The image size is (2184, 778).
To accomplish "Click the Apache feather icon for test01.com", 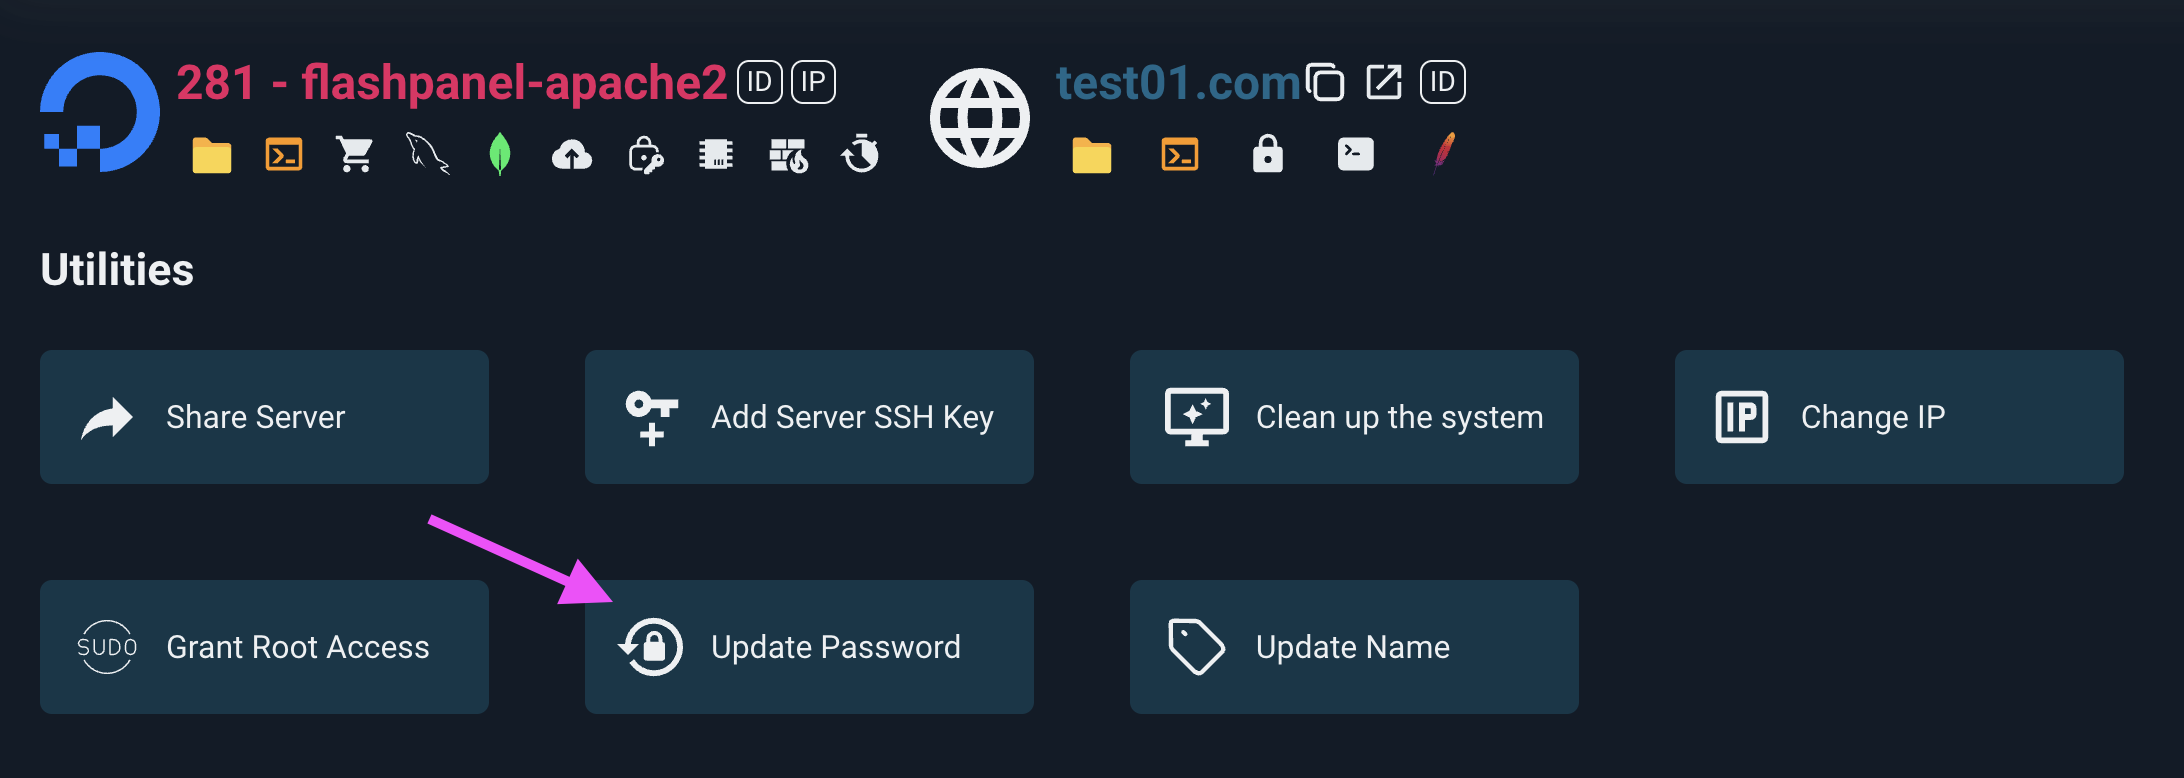I will [1444, 153].
